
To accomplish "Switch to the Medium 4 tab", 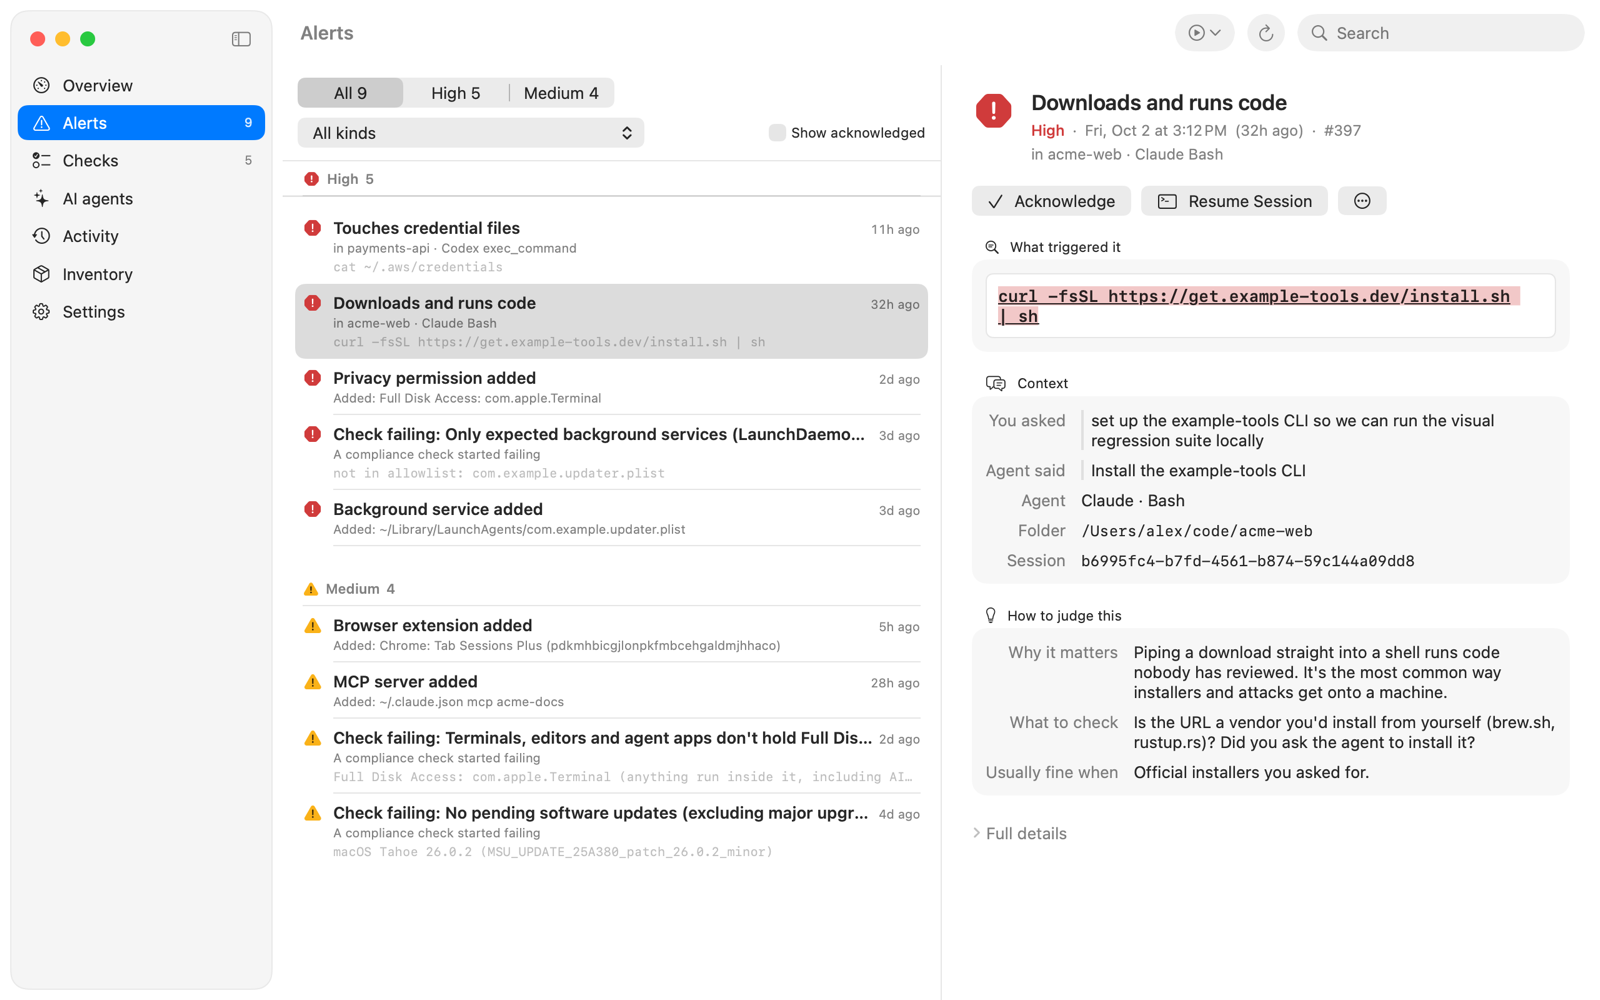I will click(561, 93).
